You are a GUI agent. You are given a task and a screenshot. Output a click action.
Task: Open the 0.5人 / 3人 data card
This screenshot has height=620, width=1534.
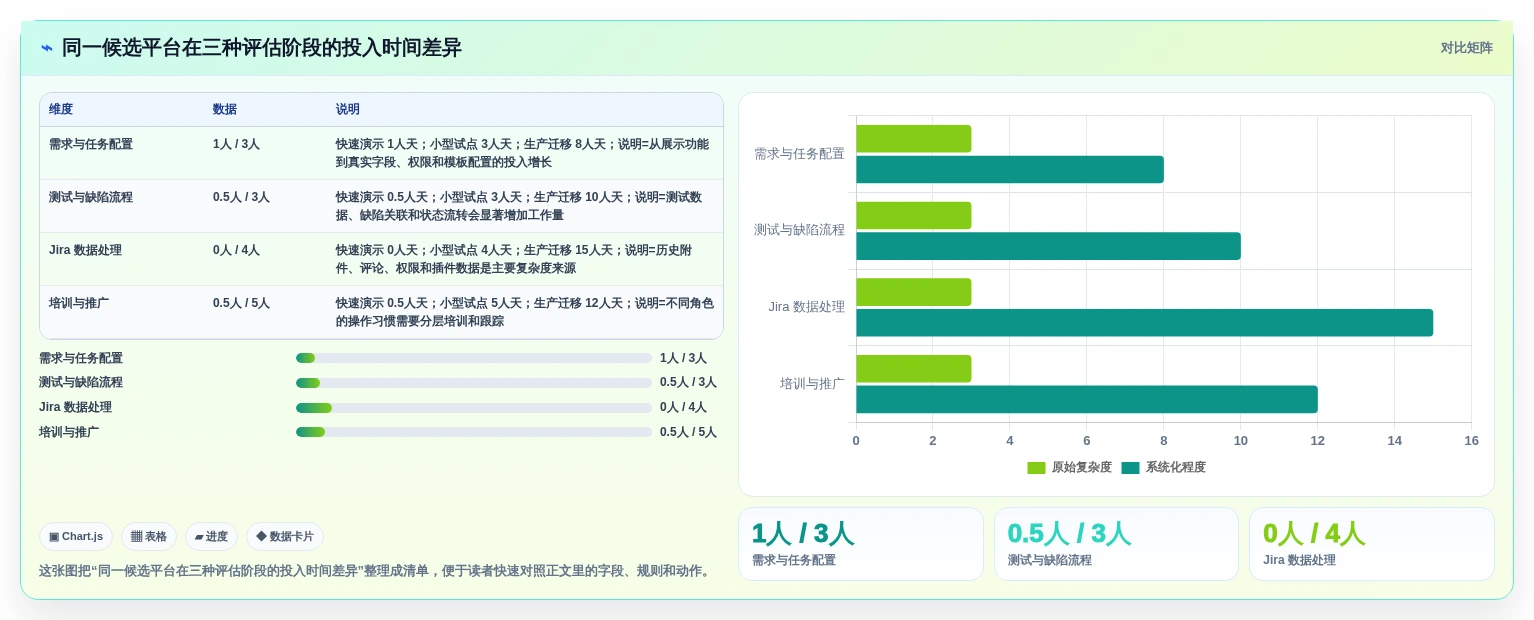(1116, 544)
